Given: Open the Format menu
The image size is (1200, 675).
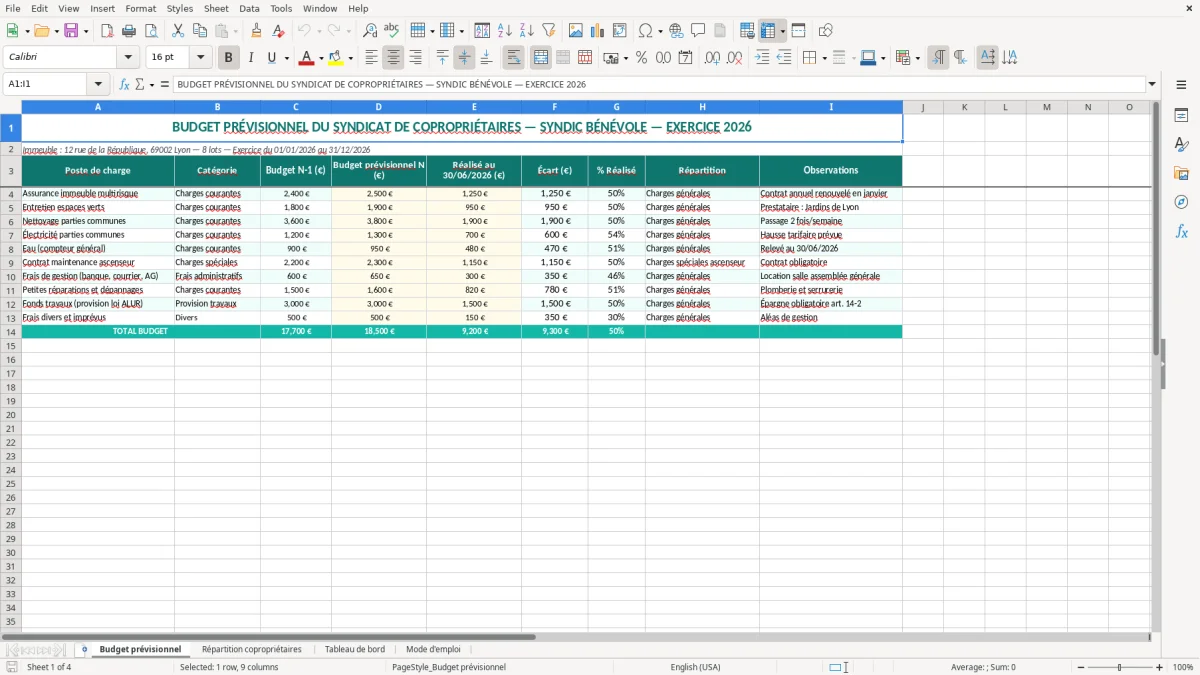Looking at the screenshot, I should pos(140,8).
